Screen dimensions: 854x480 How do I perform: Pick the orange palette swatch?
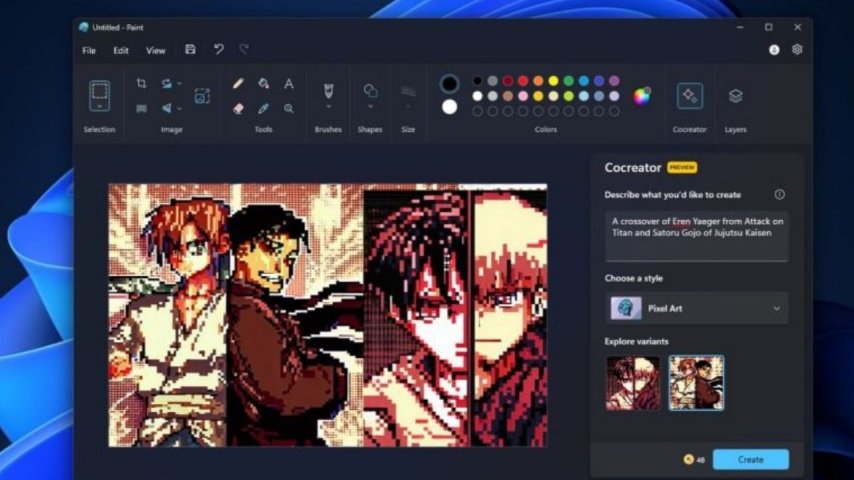tap(538, 81)
